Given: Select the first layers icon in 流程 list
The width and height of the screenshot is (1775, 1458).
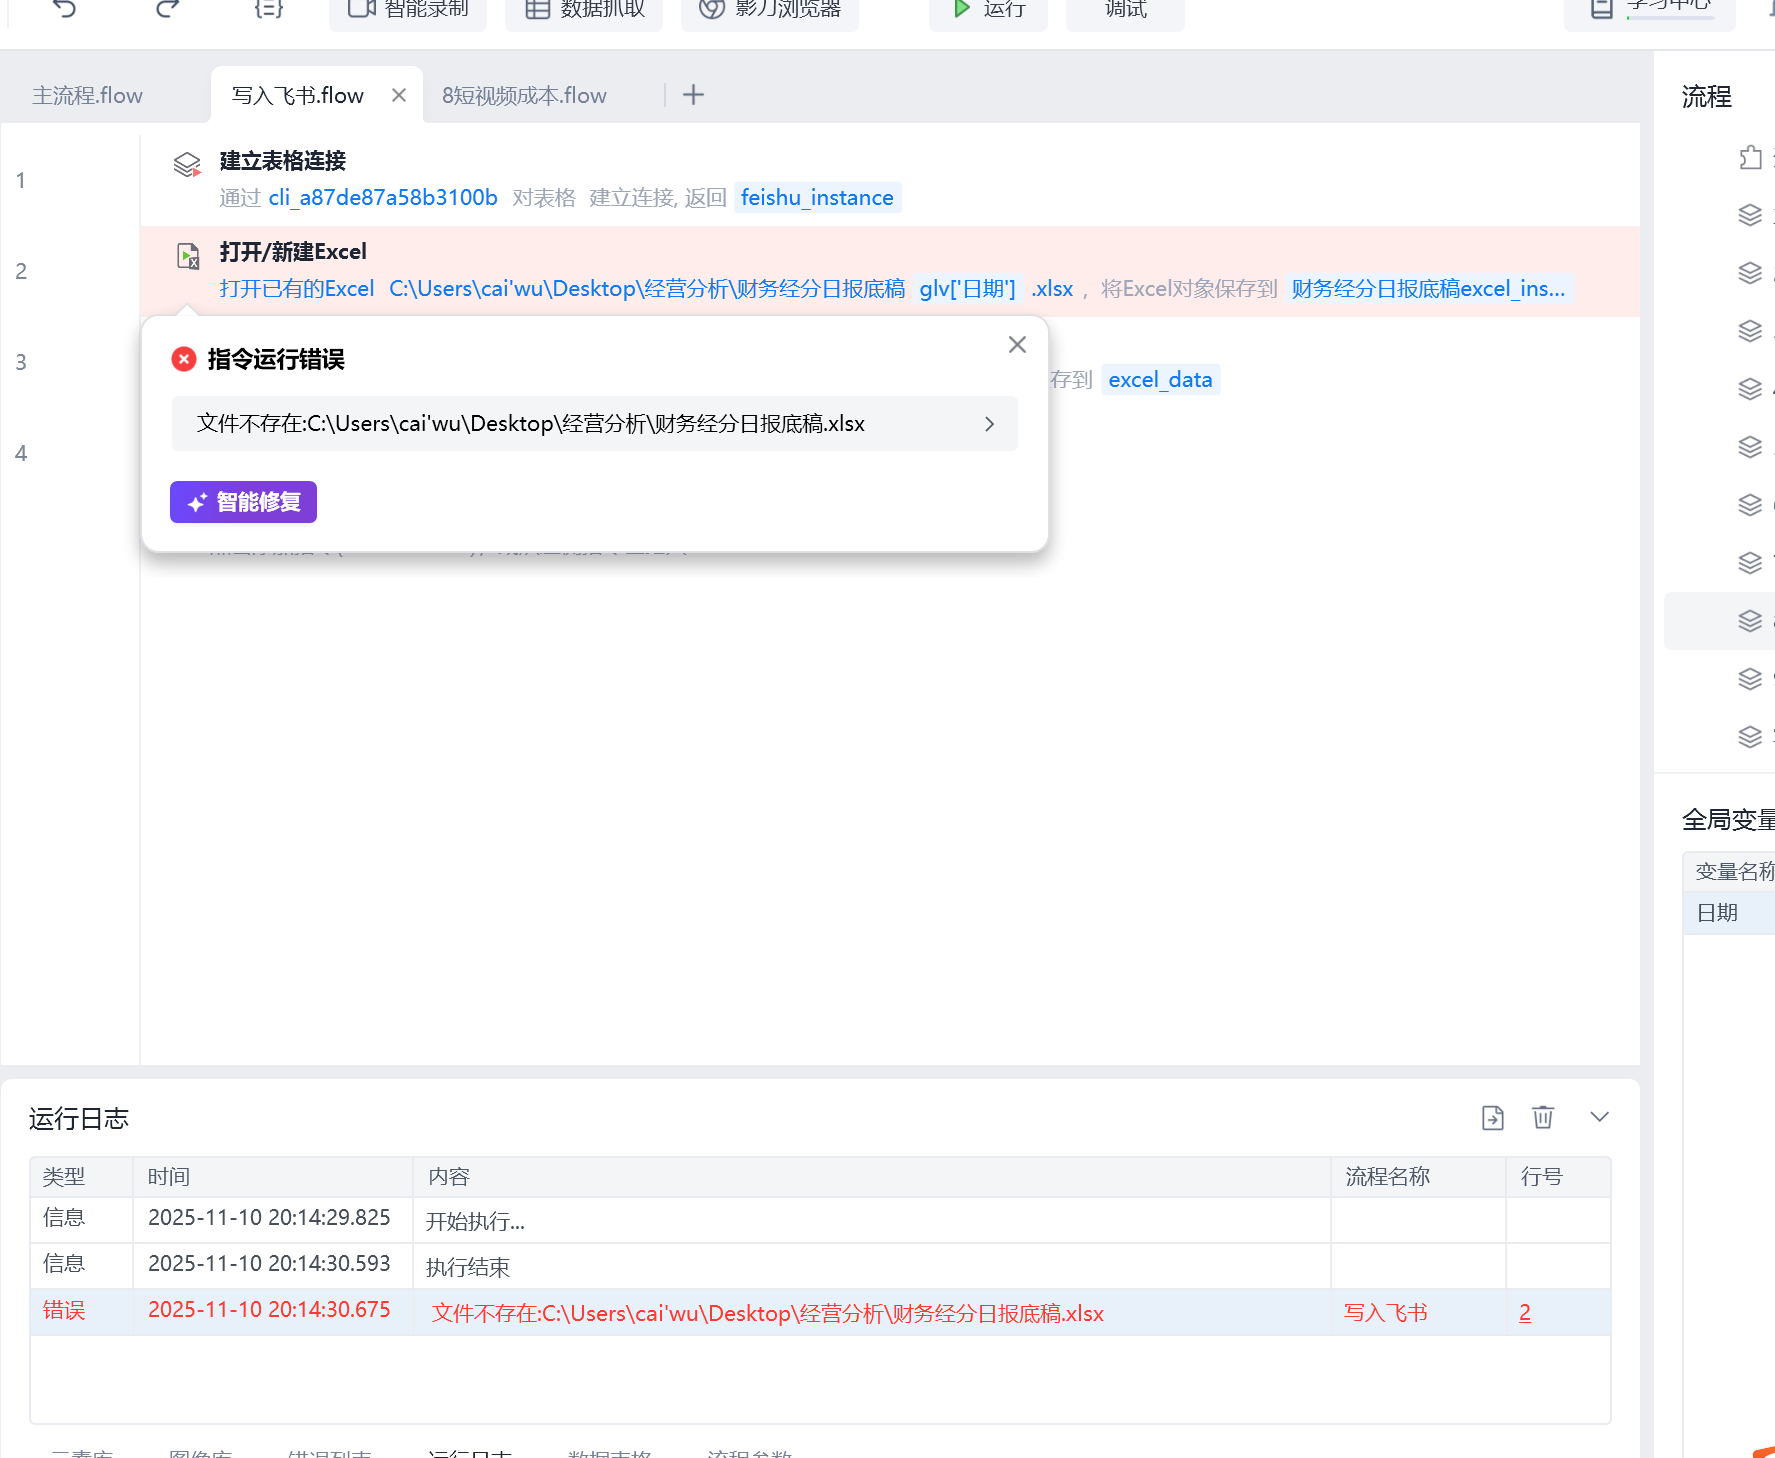Looking at the screenshot, I should point(1749,215).
